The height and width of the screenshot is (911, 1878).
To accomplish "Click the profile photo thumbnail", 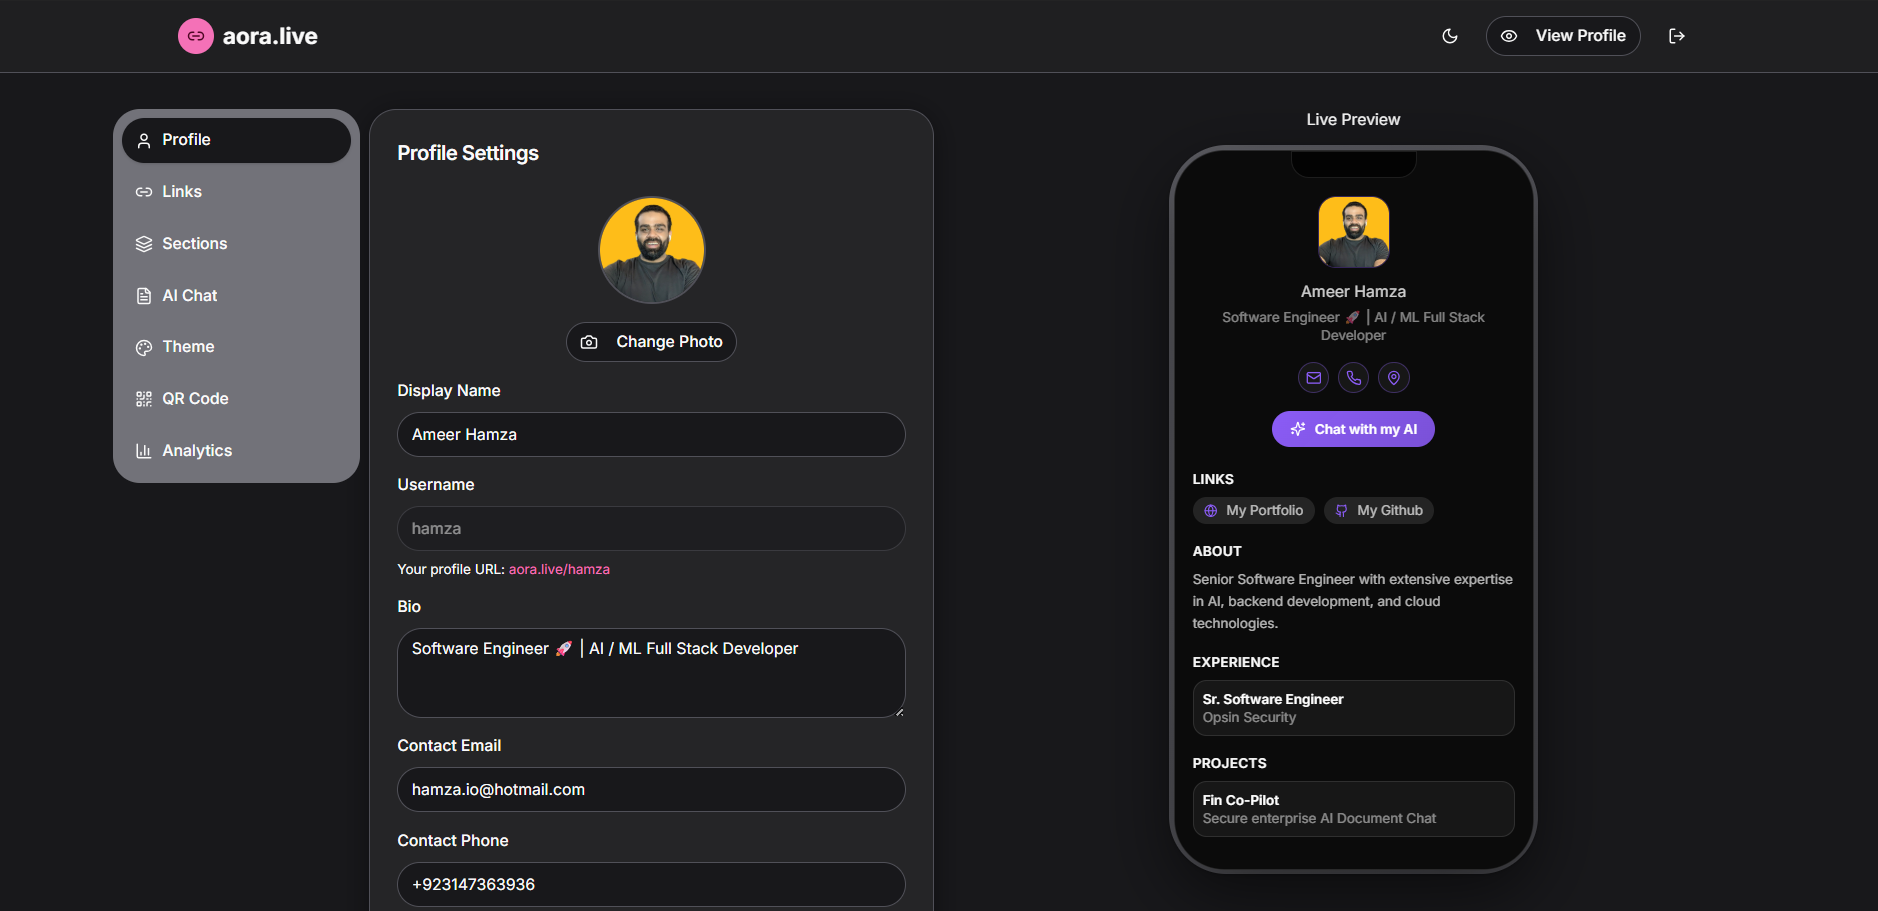I will click(x=651, y=249).
